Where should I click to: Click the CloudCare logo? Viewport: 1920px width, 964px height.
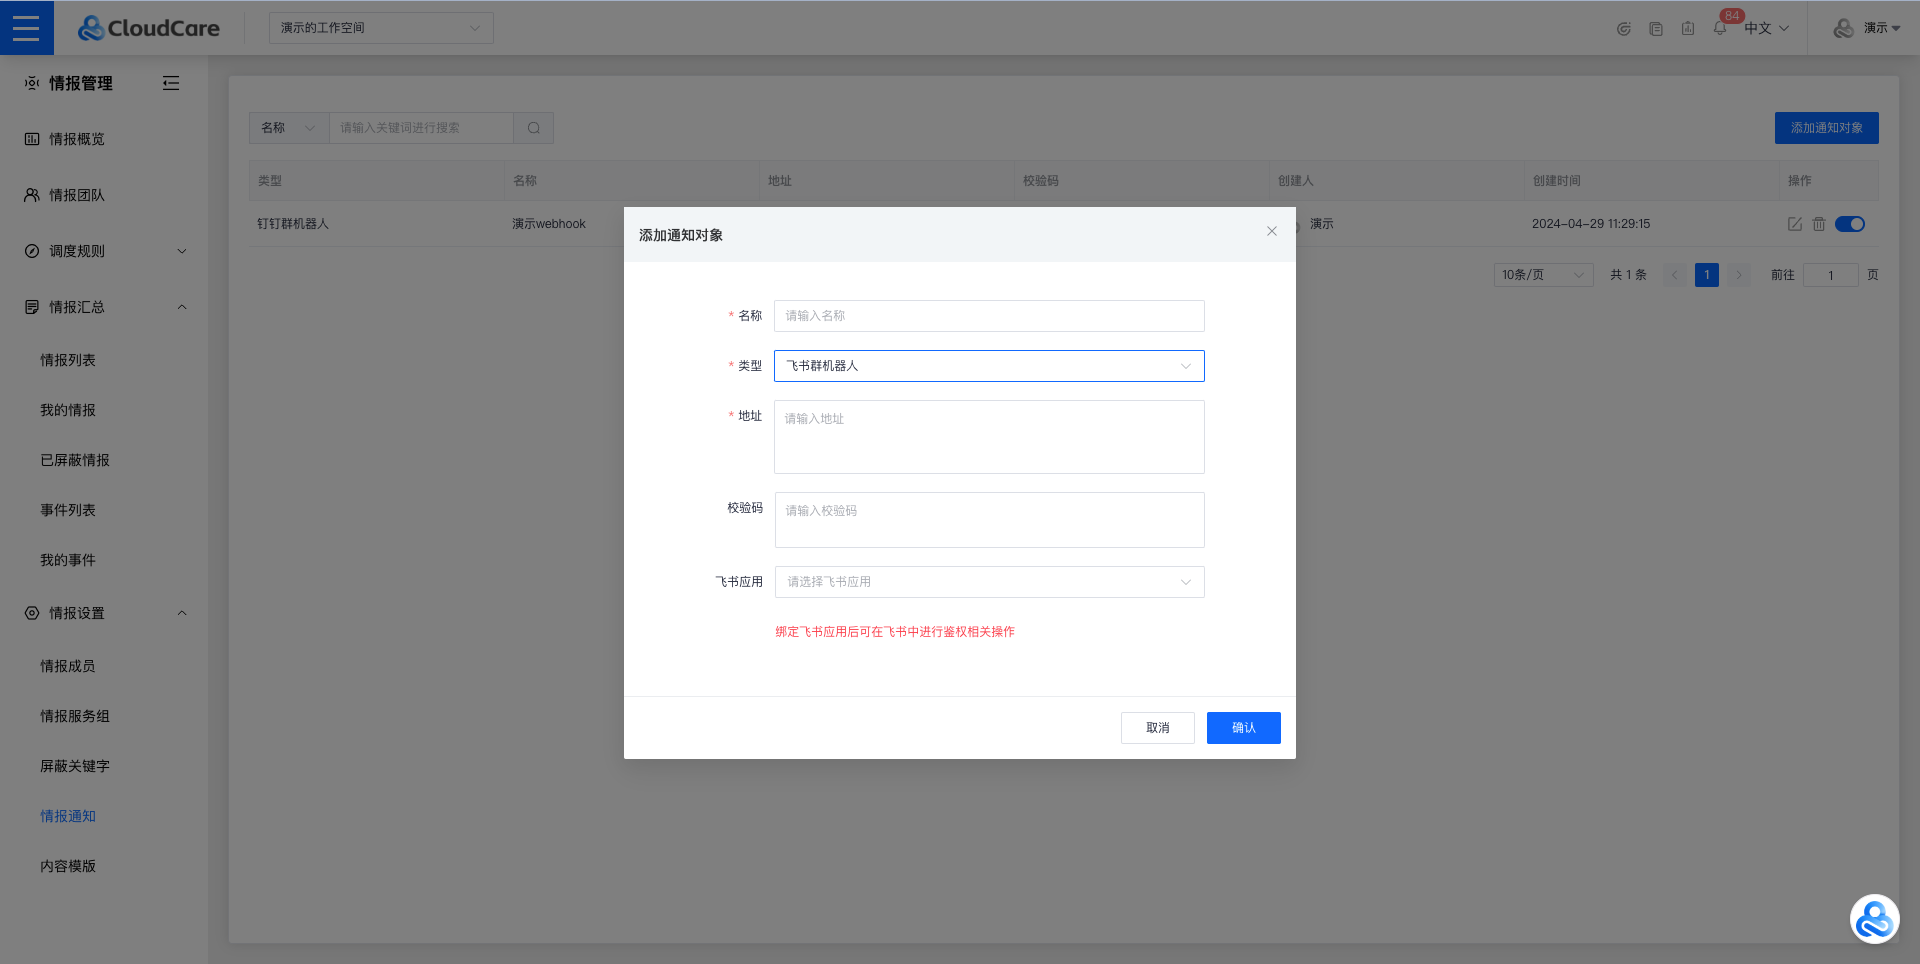149,28
